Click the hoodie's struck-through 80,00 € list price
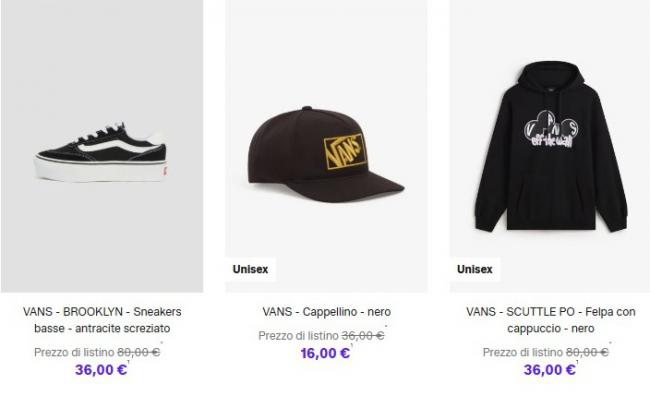This screenshot has height=408, width=650. [587, 352]
